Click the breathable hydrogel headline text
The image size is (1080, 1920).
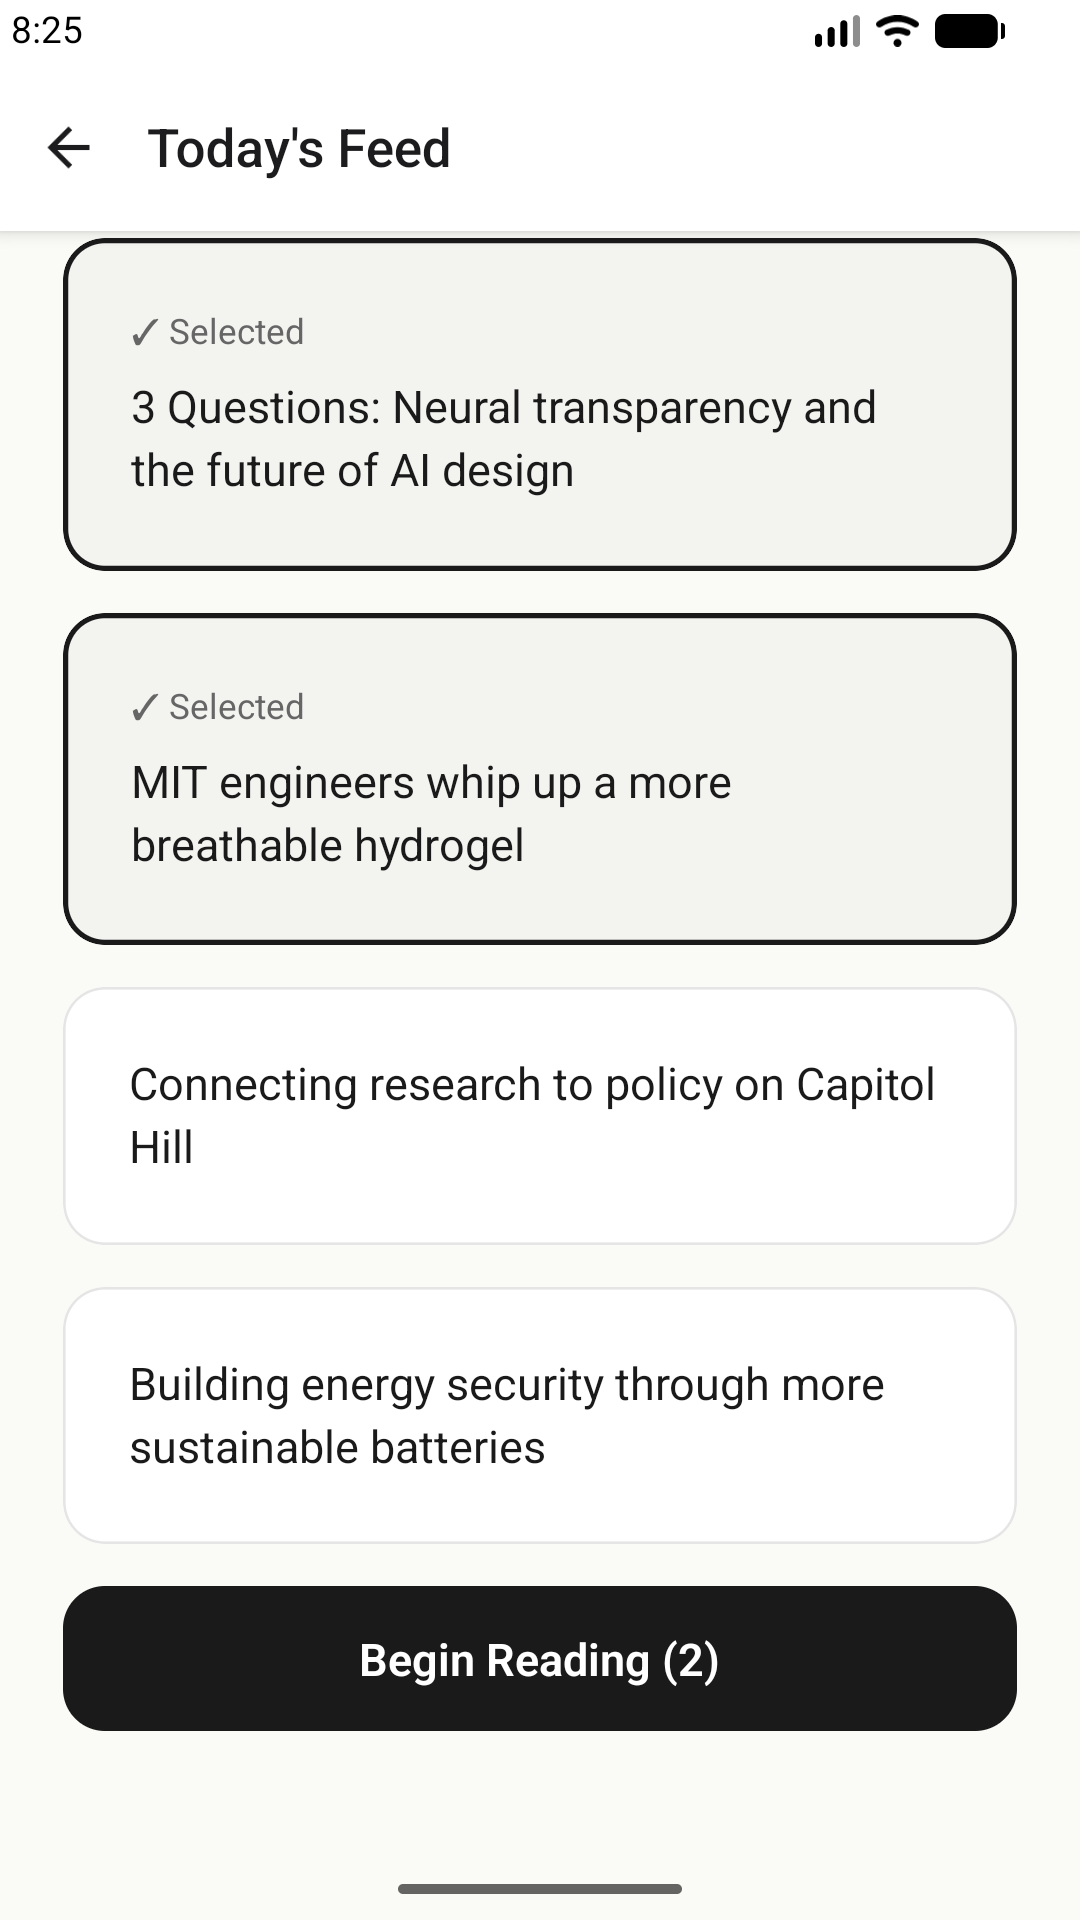point(431,814)
